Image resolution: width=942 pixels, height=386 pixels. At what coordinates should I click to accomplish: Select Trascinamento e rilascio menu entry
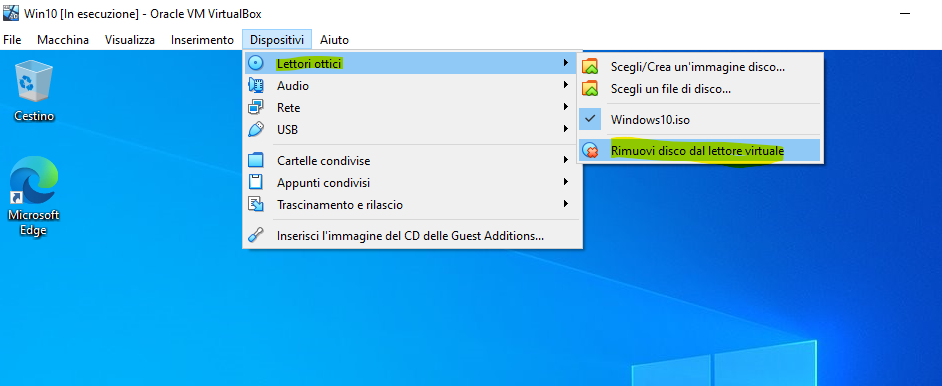[x=412, y=205]
